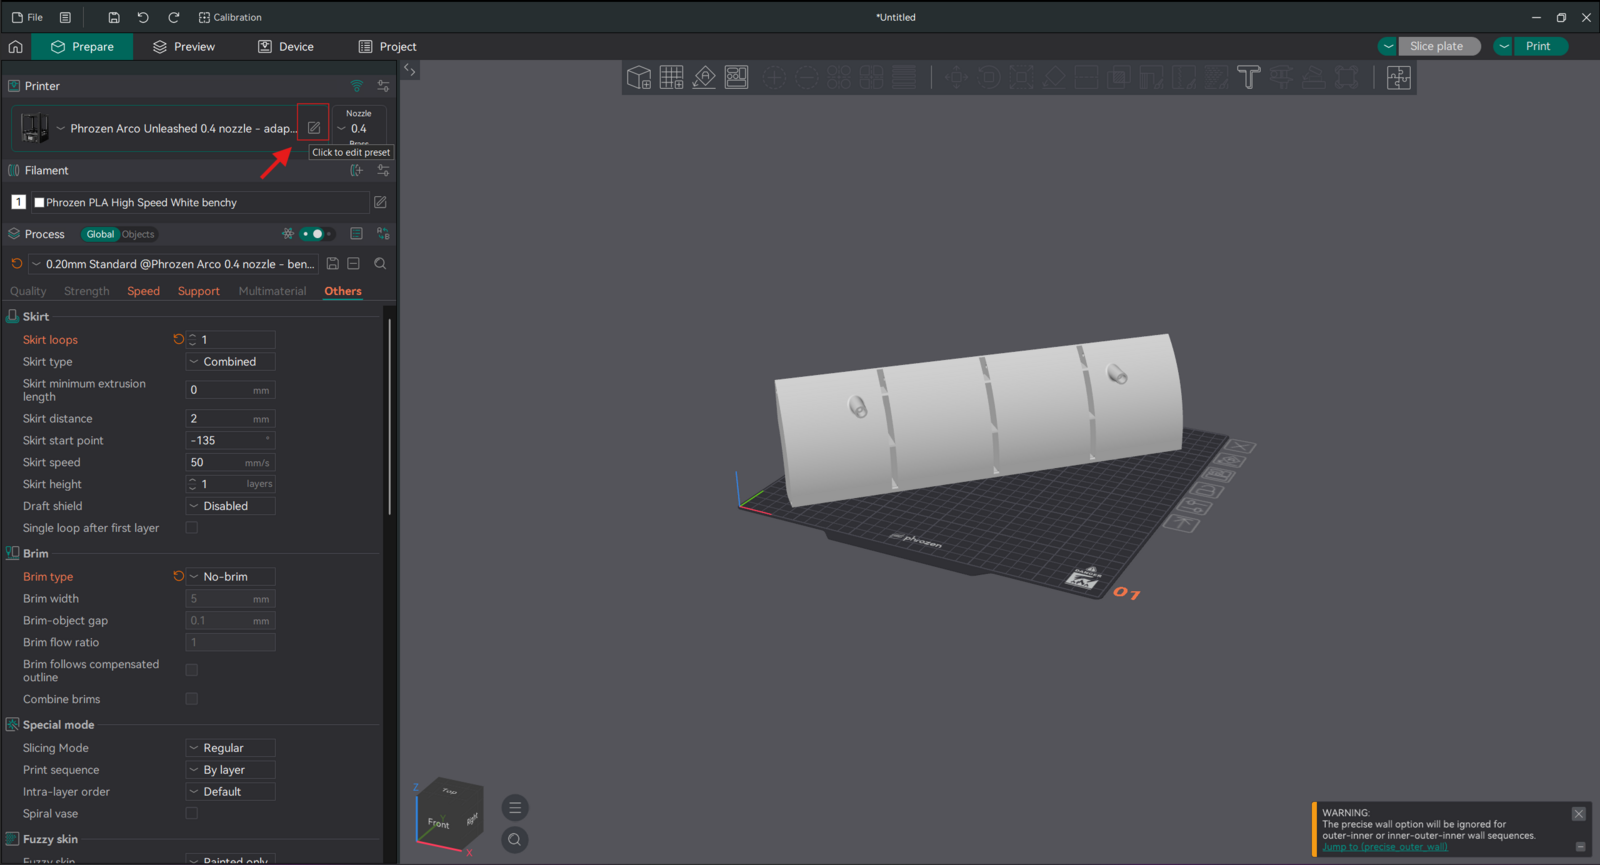Open the viewport layers menu button
The width and height of the screenshot is (1600, 865).
coord(515,808)
